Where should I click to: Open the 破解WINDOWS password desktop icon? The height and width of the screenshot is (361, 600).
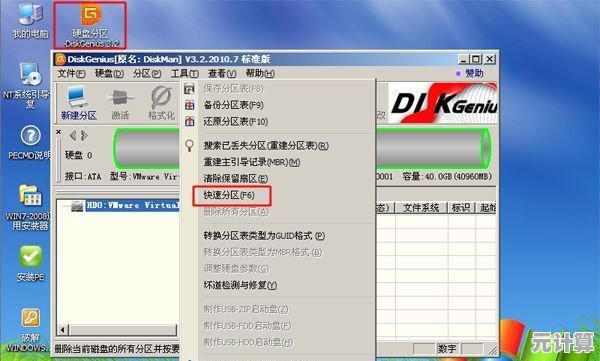coord(29,330)
